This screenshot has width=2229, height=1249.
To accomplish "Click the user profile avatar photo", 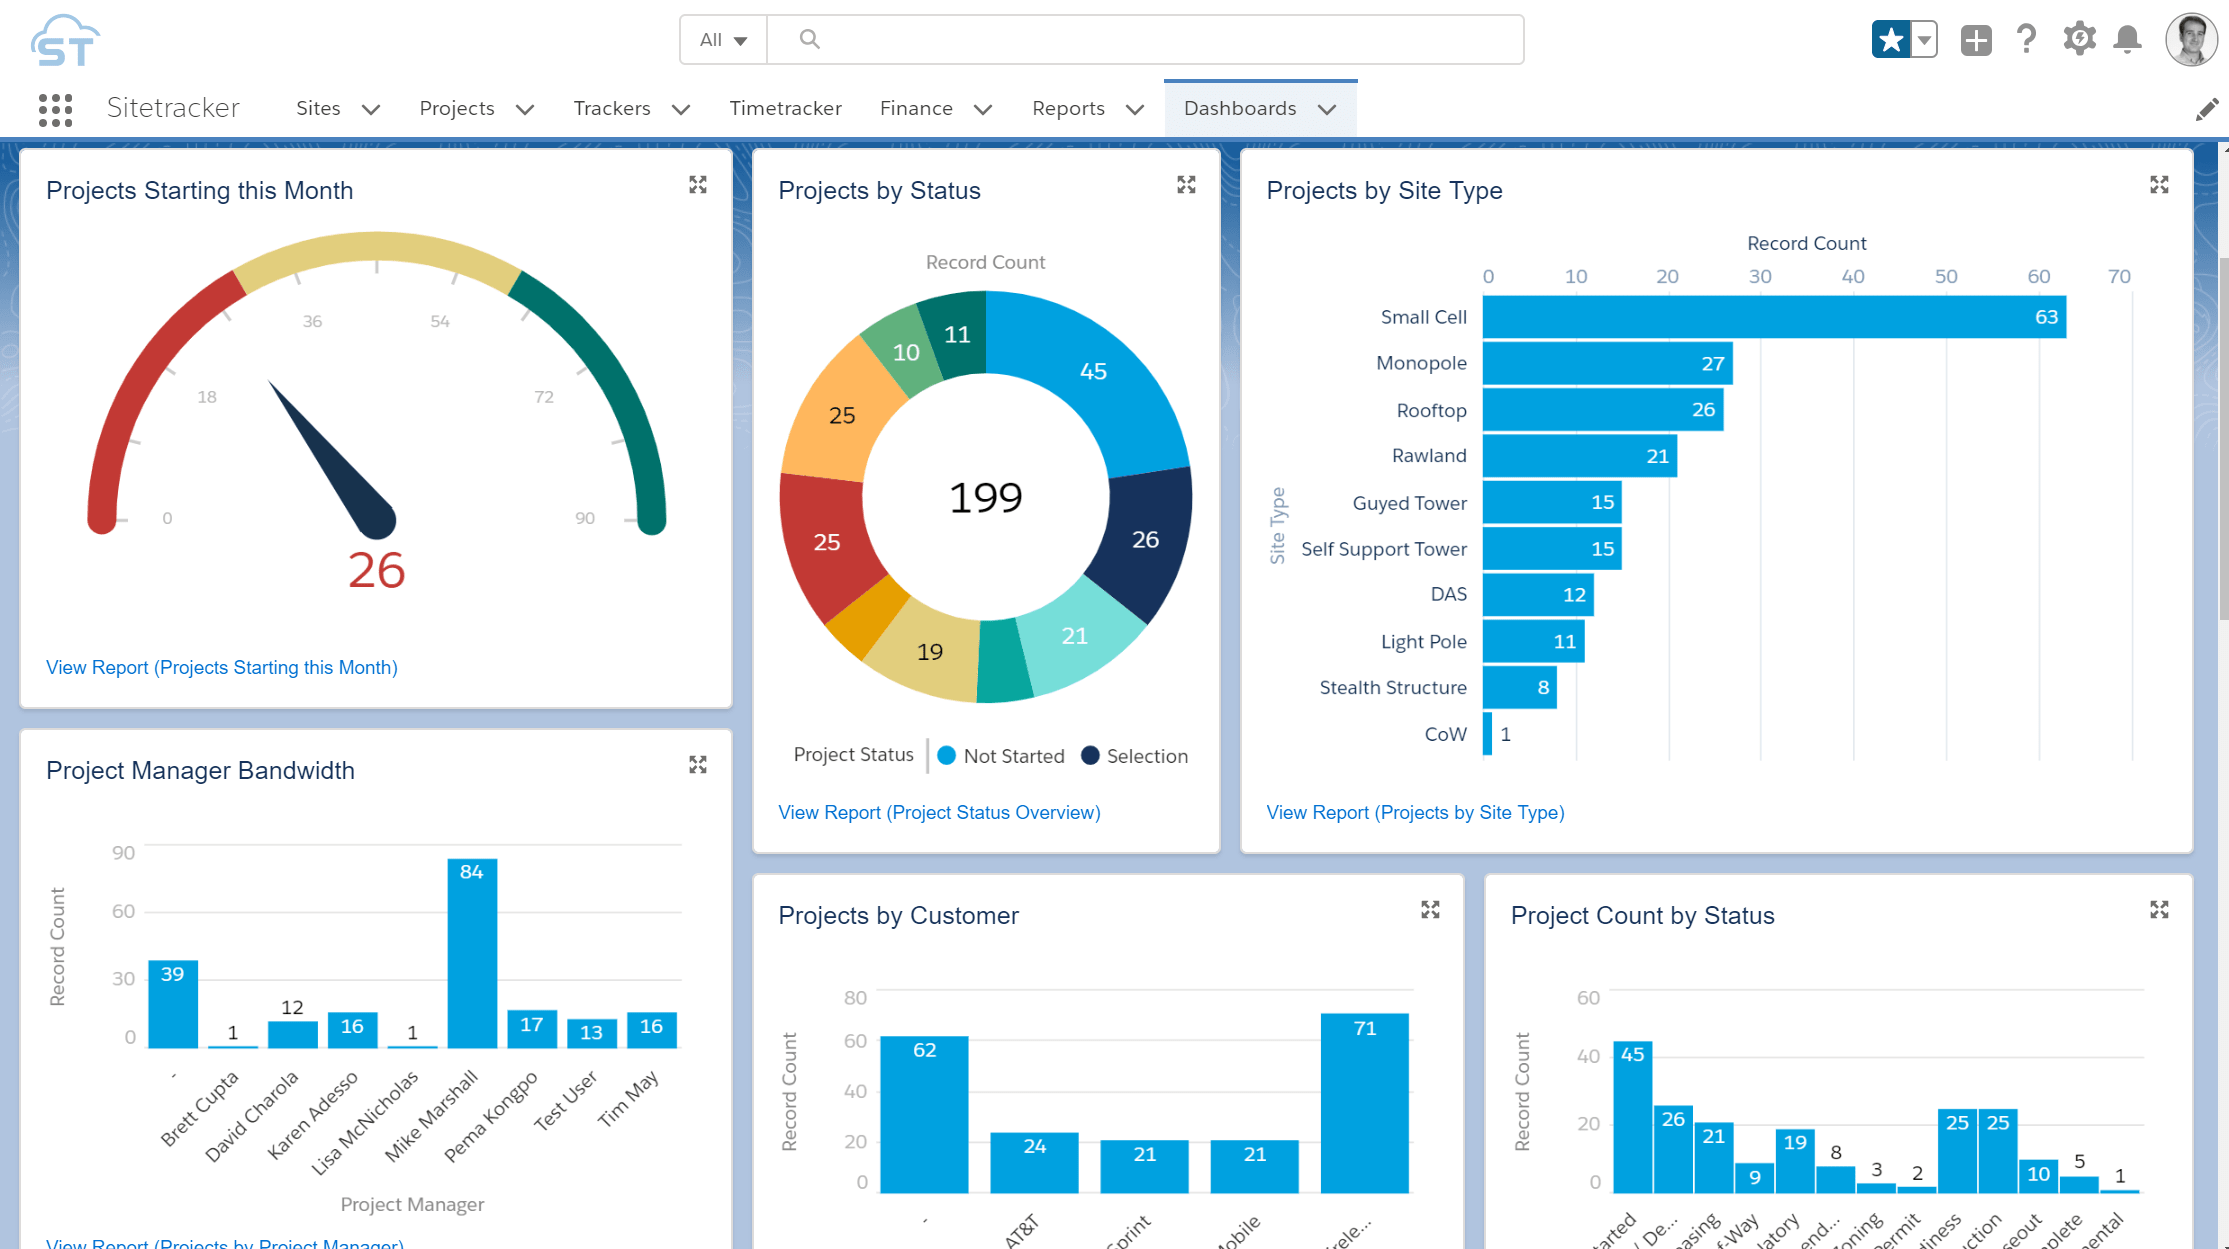I will pyautogui.click(x=2191, y=39).
